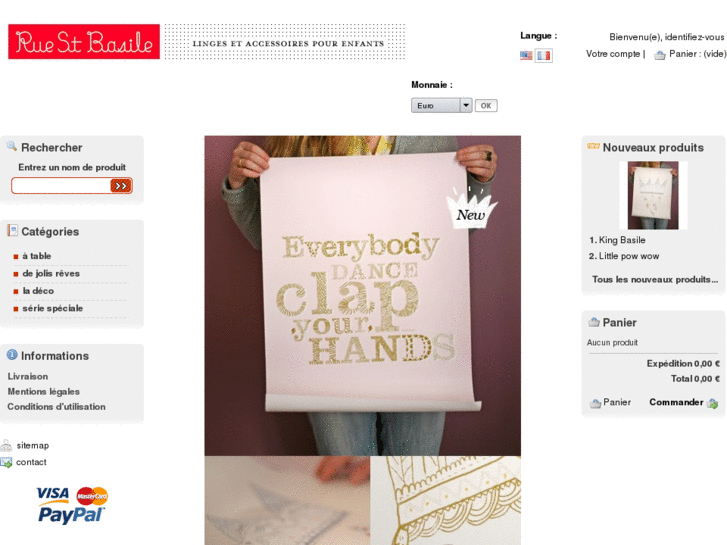Viewport: 727px width, 545px height.
Task: Click the basket icon next to Panier (vide)
Action: click(659, 55)
